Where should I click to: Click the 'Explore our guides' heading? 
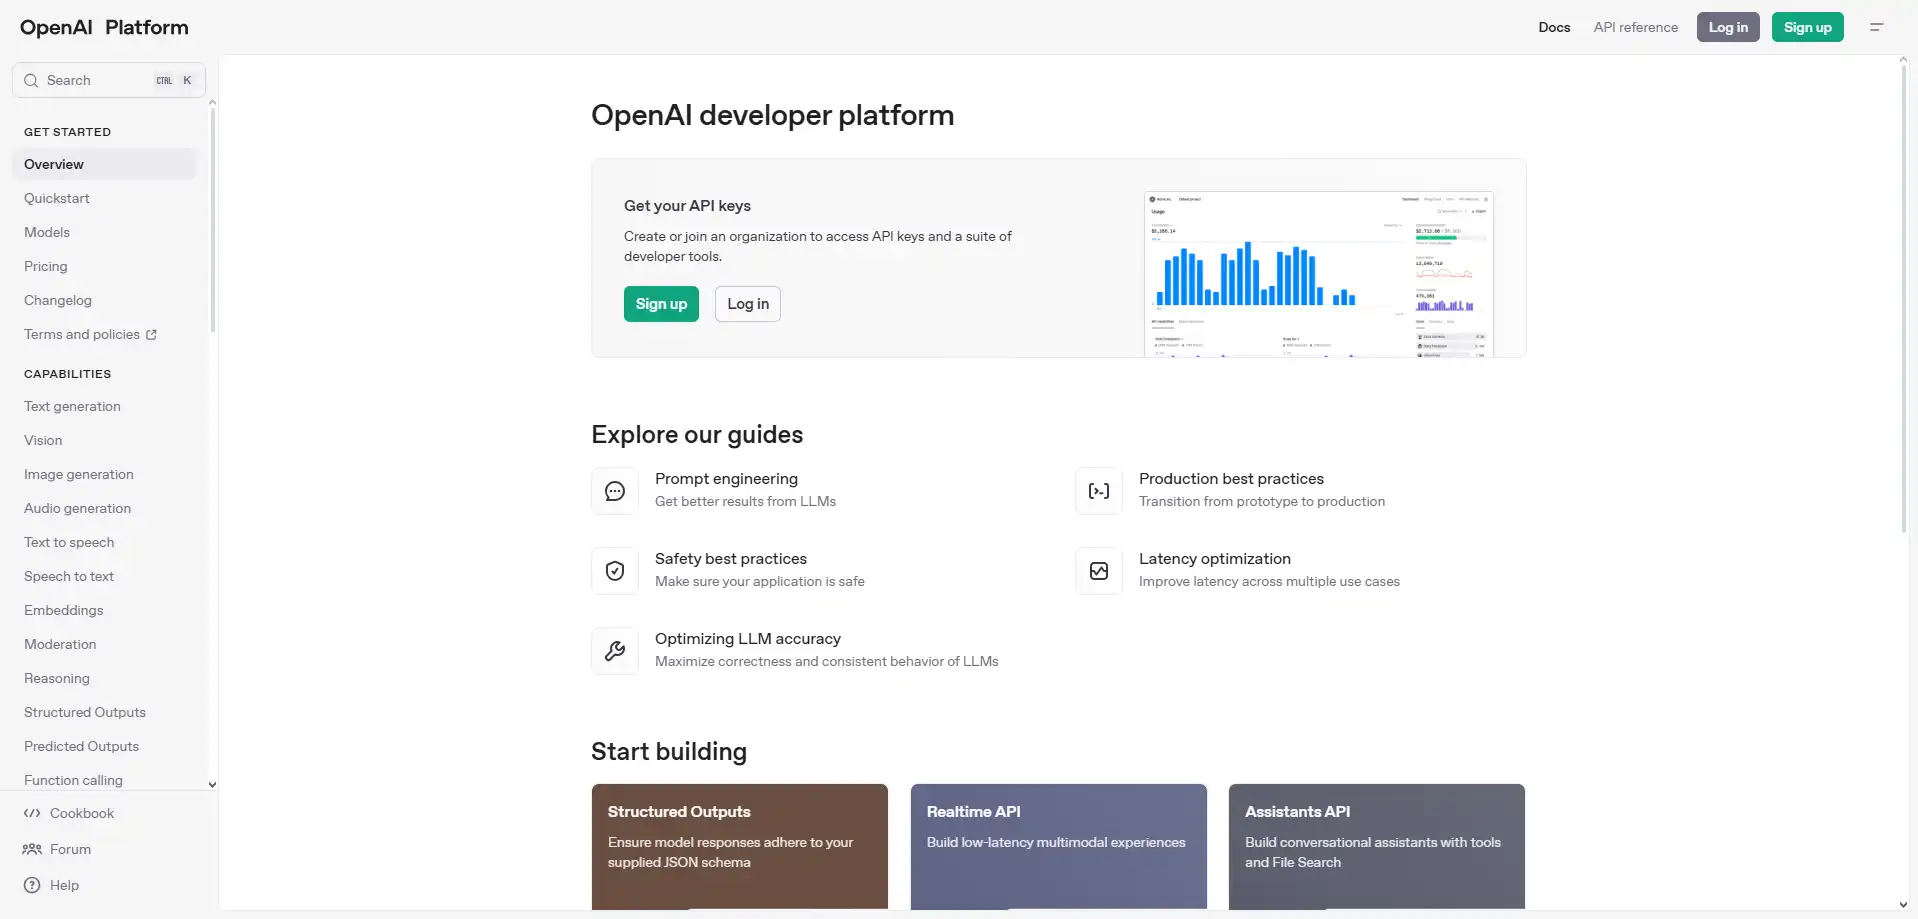(697, 435)
